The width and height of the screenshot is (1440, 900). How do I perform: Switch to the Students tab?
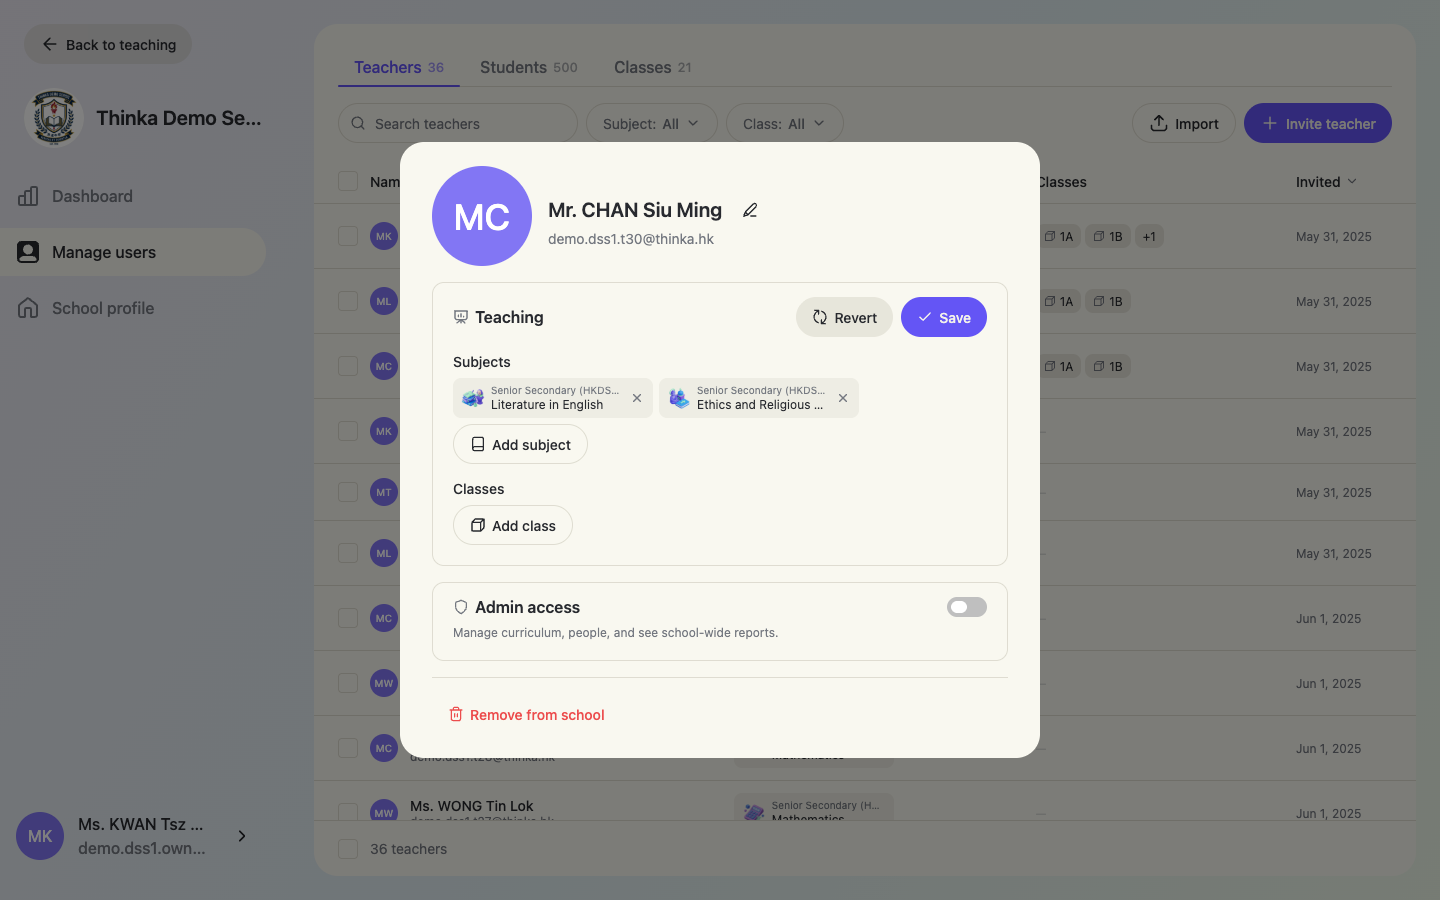tap(529, 67)
